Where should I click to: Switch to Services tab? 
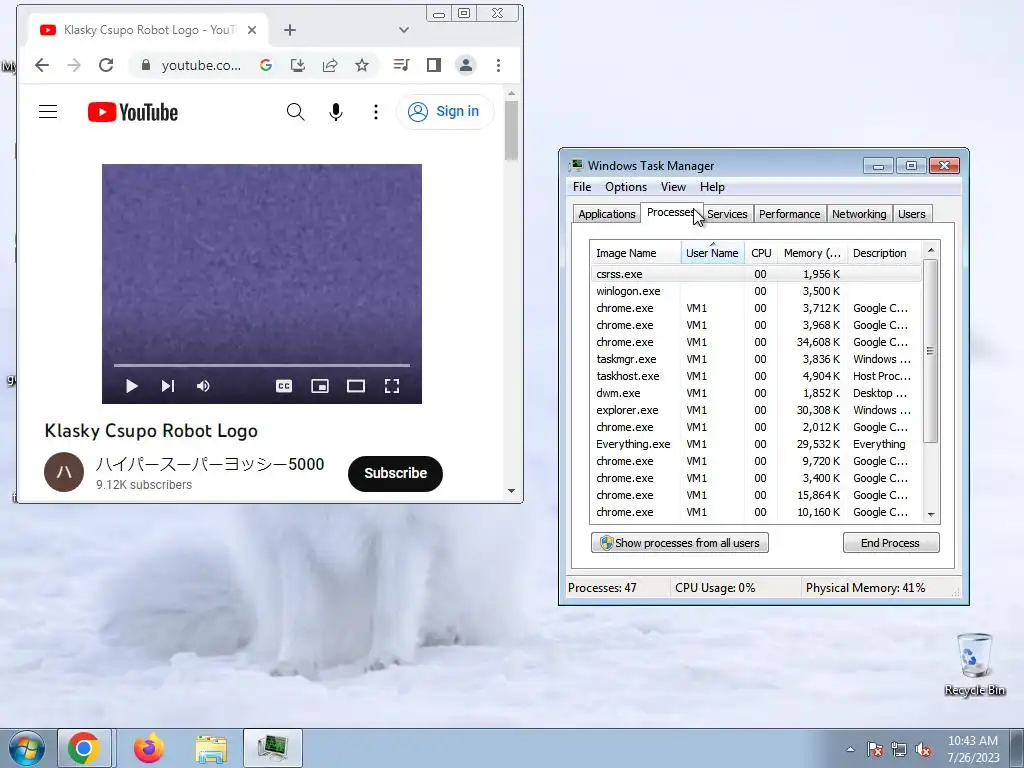[x=727, y=214]
